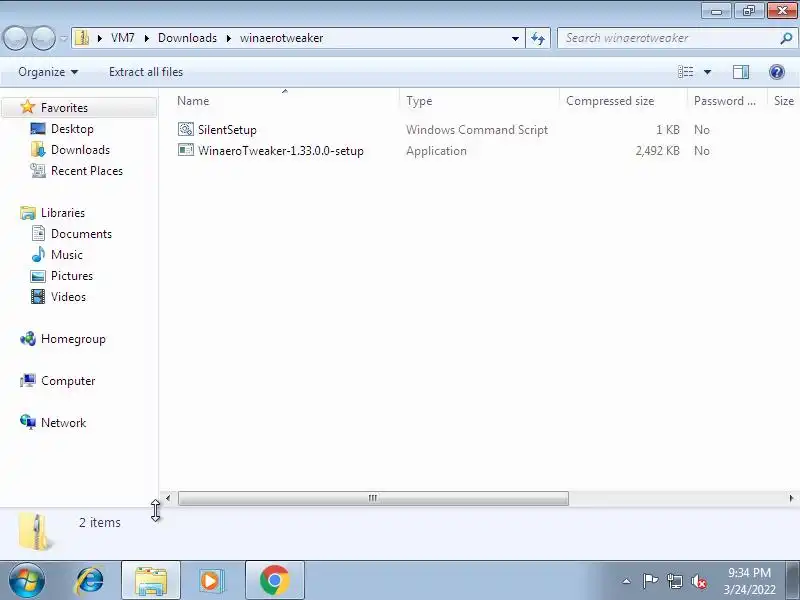Select VM7 in the address path

pyautogui.click(x=122, y=38)
